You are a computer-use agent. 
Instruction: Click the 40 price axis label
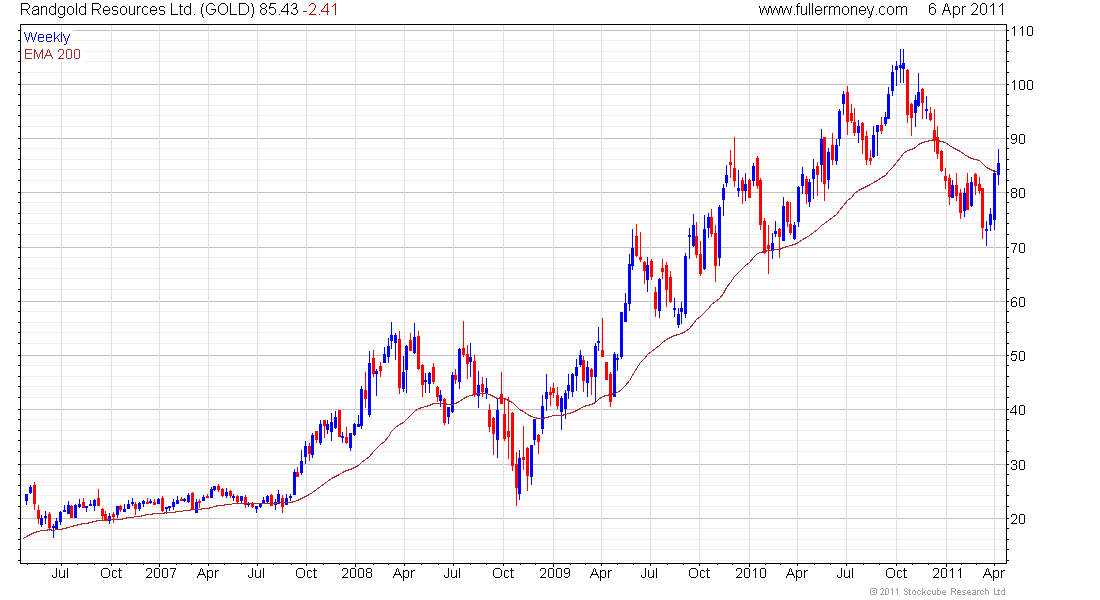coord(1017,410)
